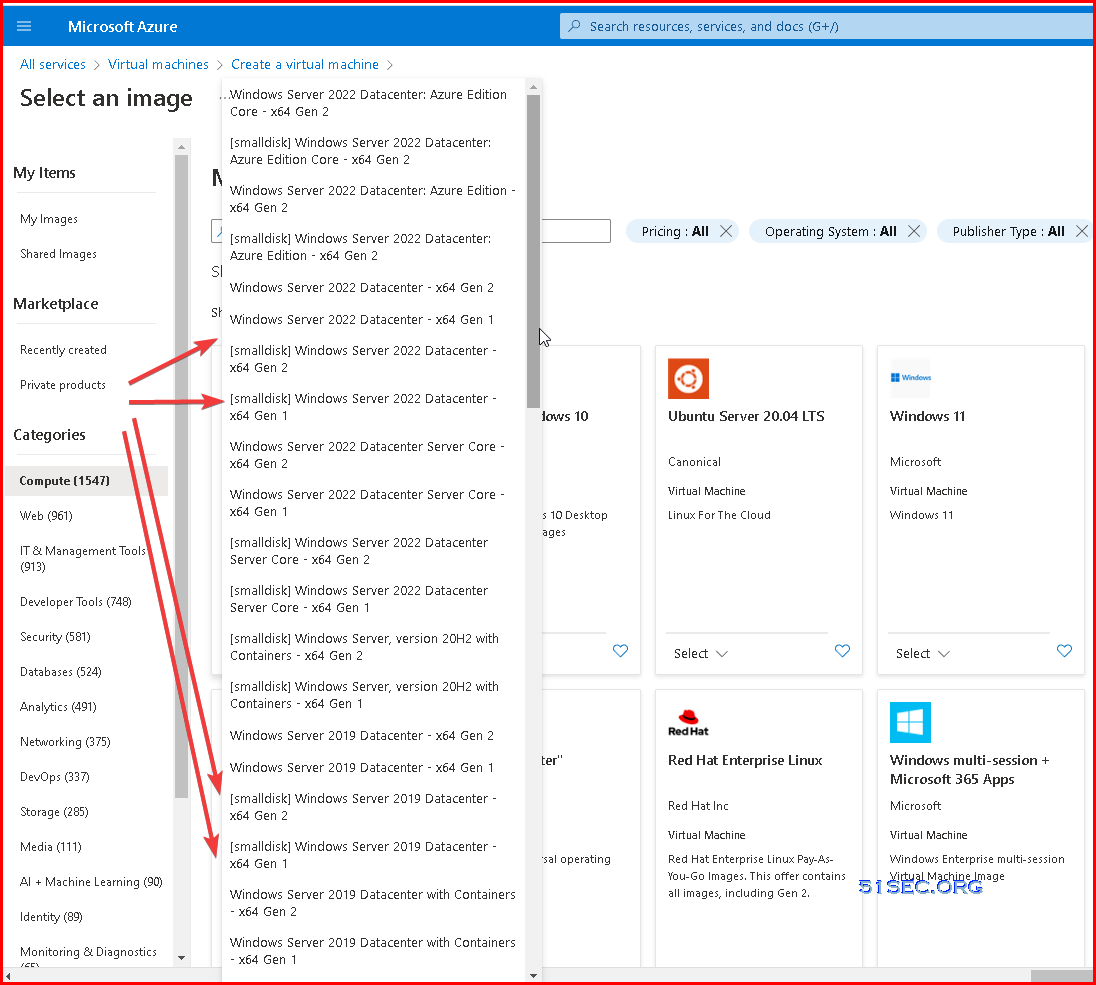Expand the Select dropdown on Ubuntu Server card
Image resolution: width=1096 pixels, height=985 pixels.
[x=701, y=654]
